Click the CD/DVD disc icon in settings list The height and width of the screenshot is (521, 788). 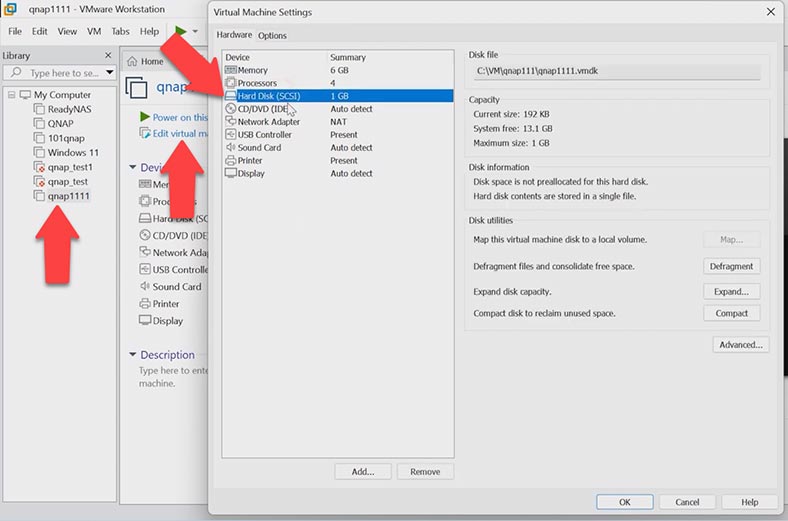[x=231, y=109]
